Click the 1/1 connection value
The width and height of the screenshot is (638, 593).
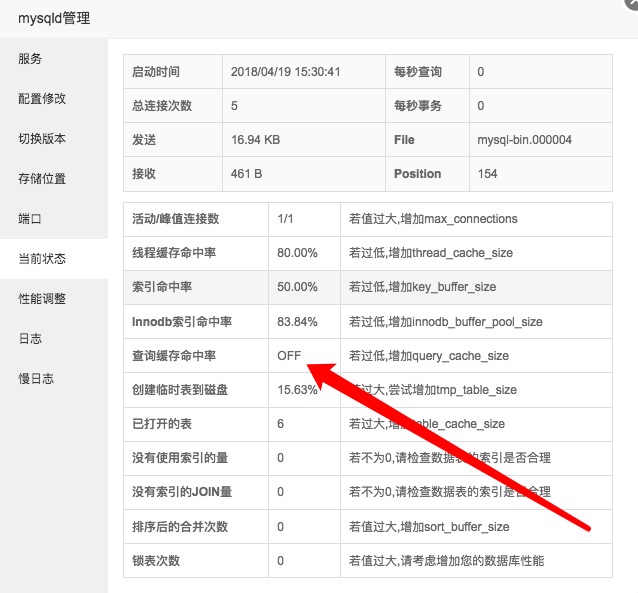click(285, 219)
